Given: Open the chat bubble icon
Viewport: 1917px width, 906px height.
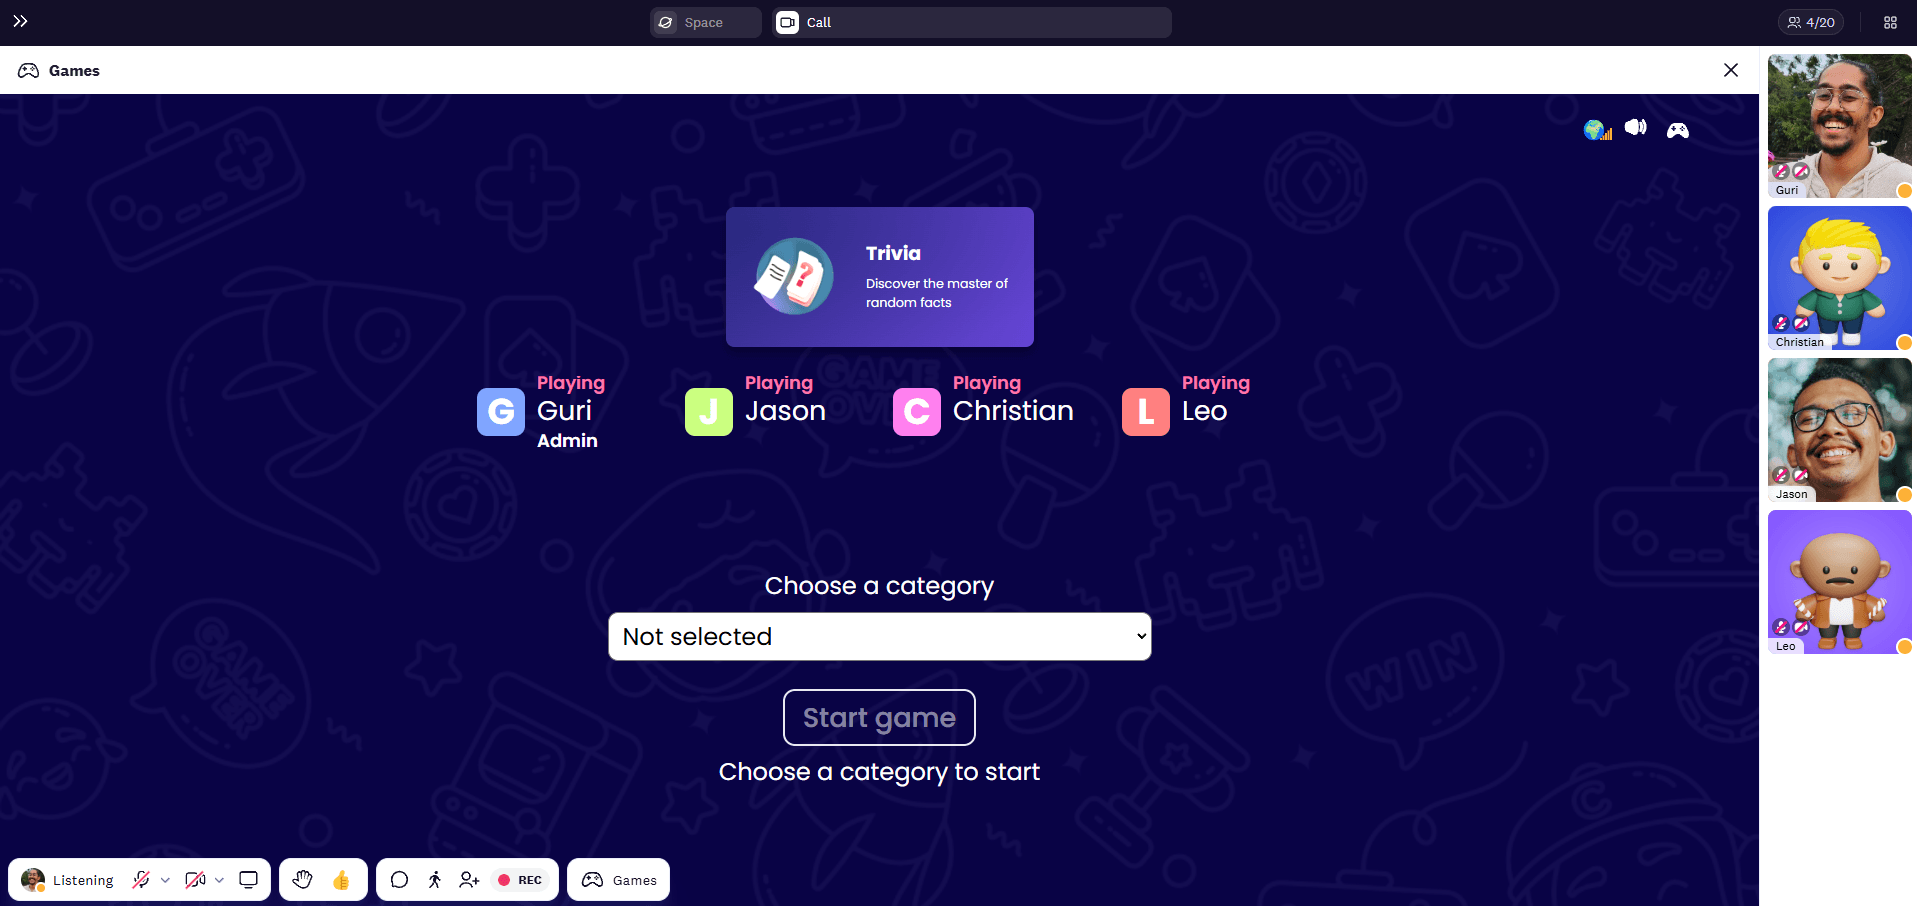Looking at the screenshot, I should [x=399, y=880].
